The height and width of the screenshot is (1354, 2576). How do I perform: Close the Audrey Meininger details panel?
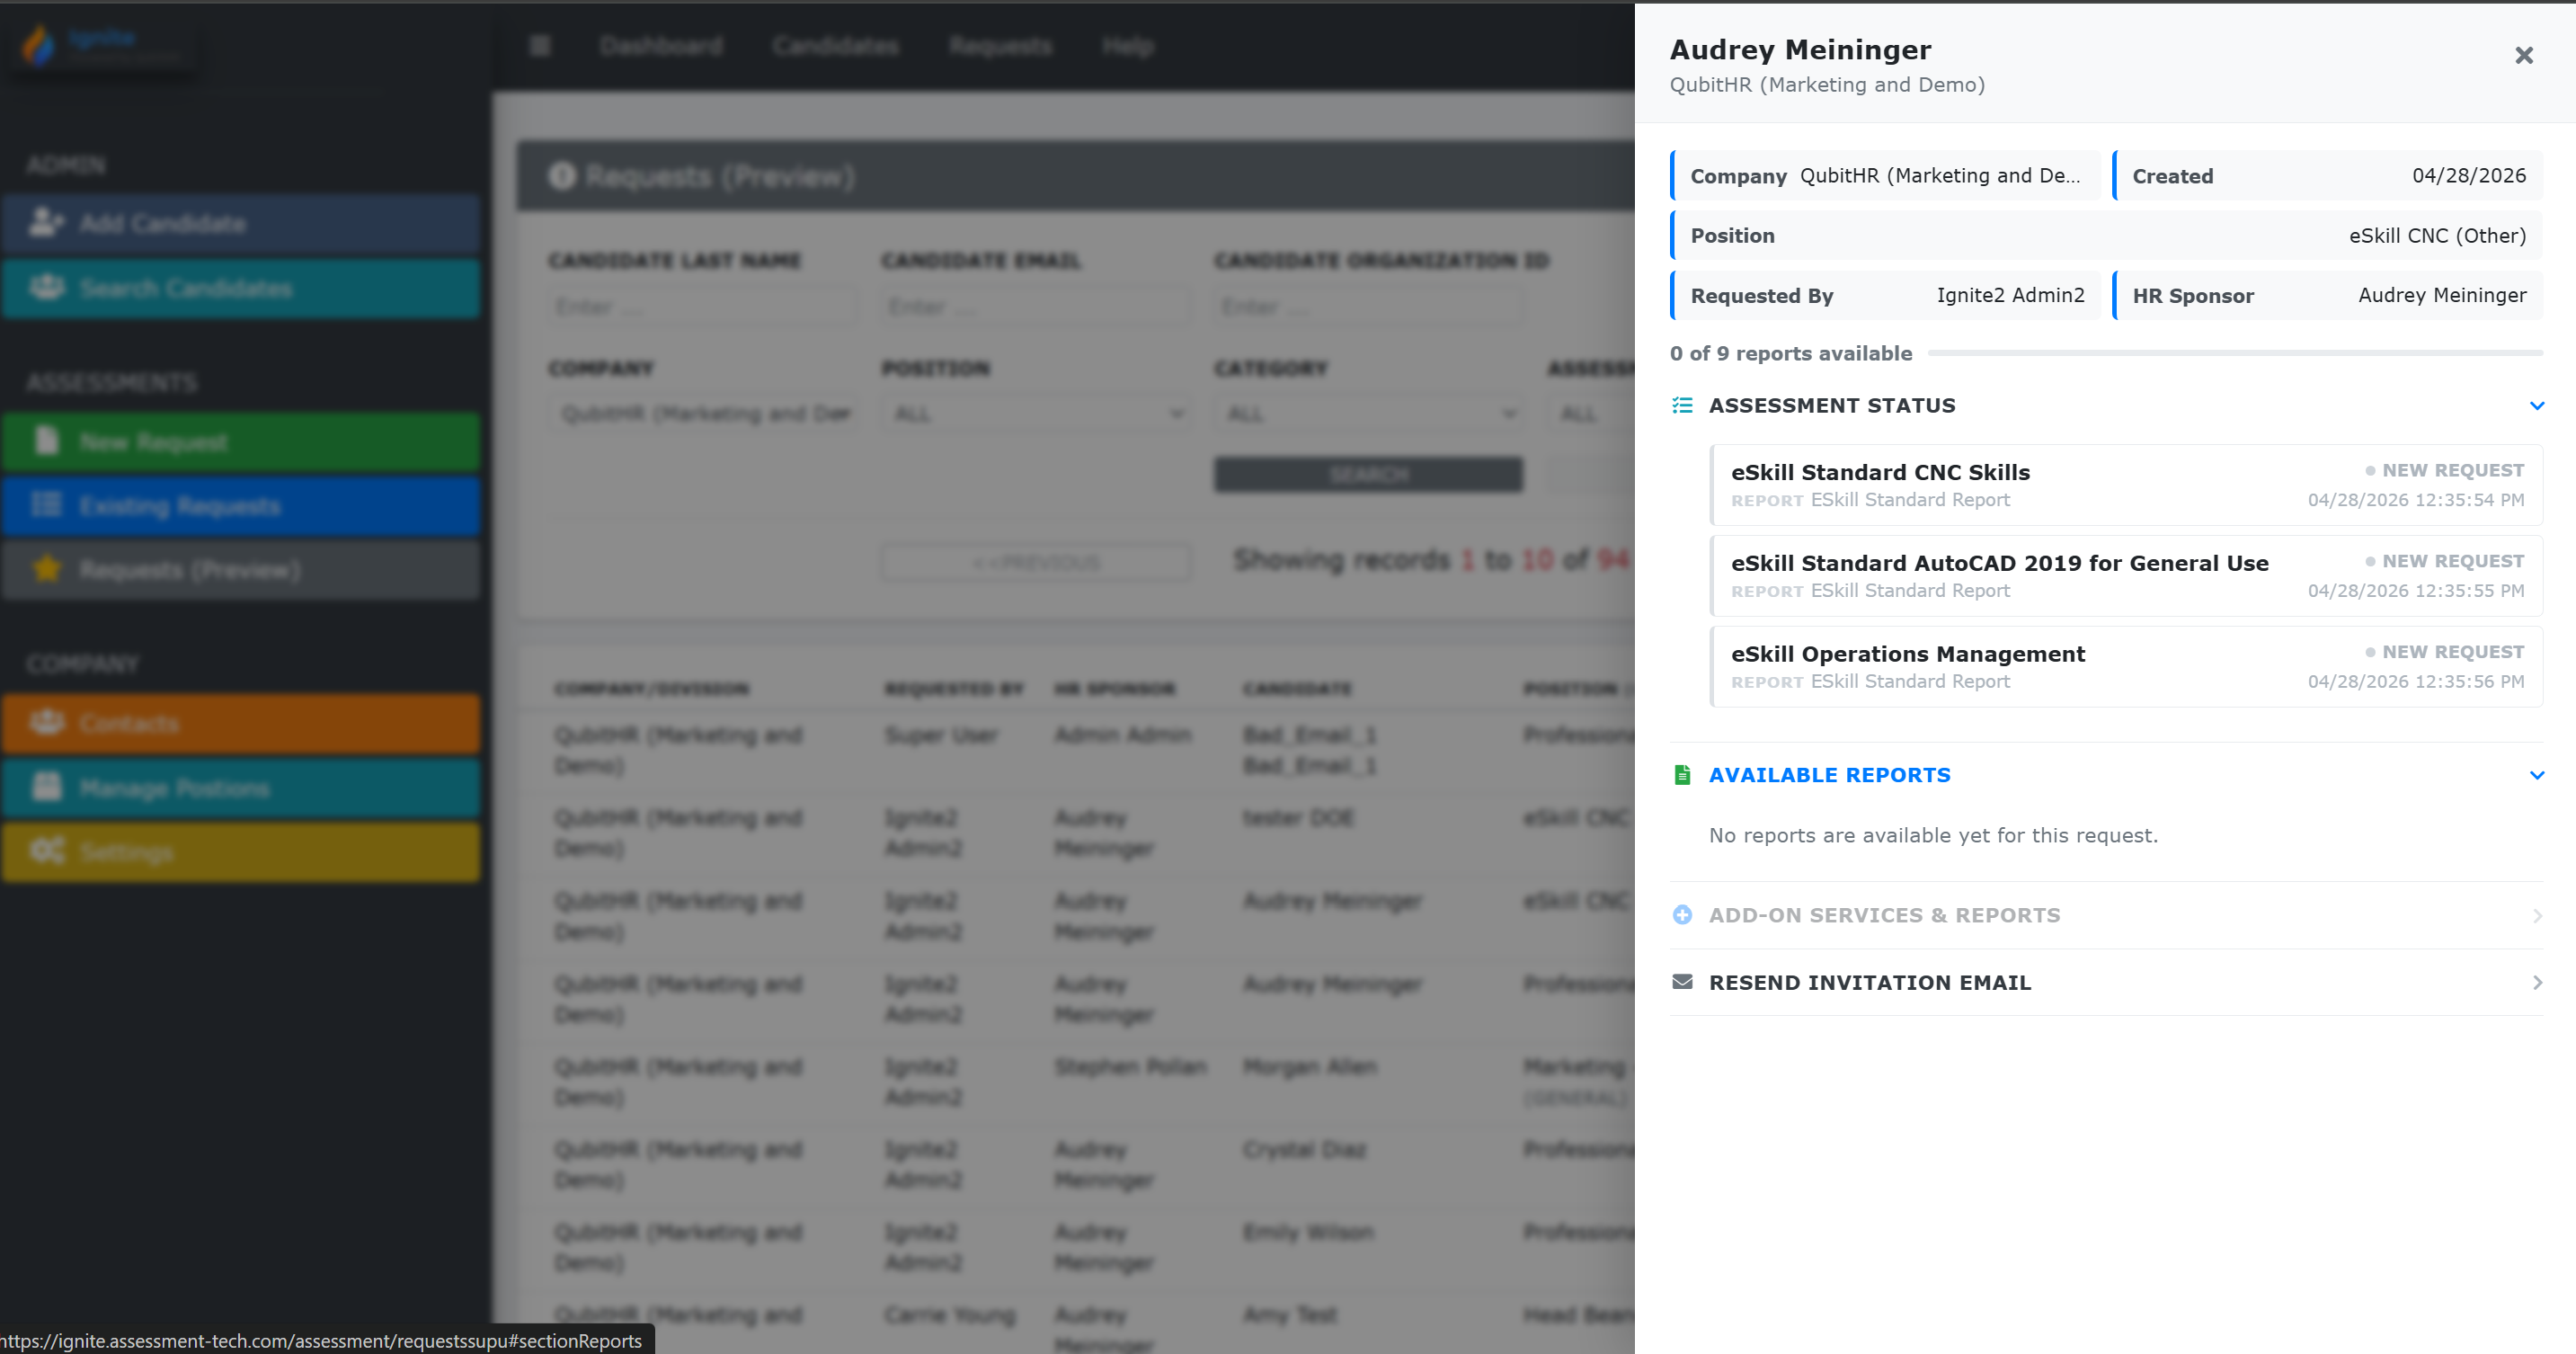point(2524,56)
